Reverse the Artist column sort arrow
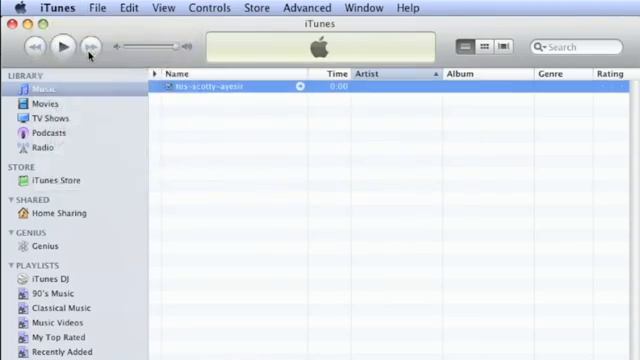640x360 pixels. pyautogui.click(x=436, y=74)
